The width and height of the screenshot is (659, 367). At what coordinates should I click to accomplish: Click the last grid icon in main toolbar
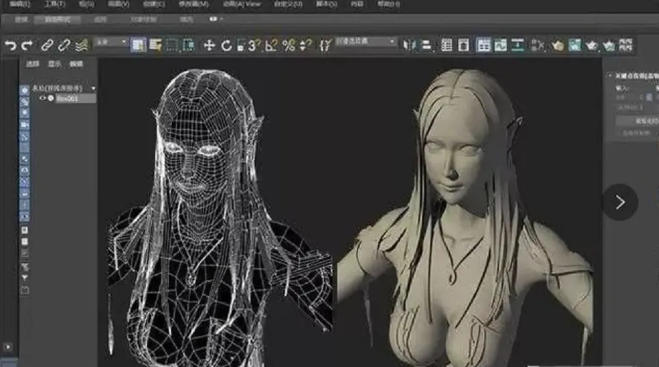626,45
